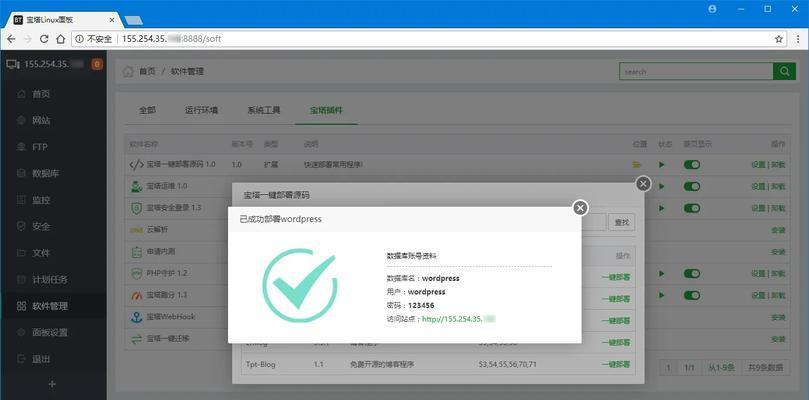Open 首页 in the left sidebar
The height and width of the screenshot is (400, 809).
point(41,94)
